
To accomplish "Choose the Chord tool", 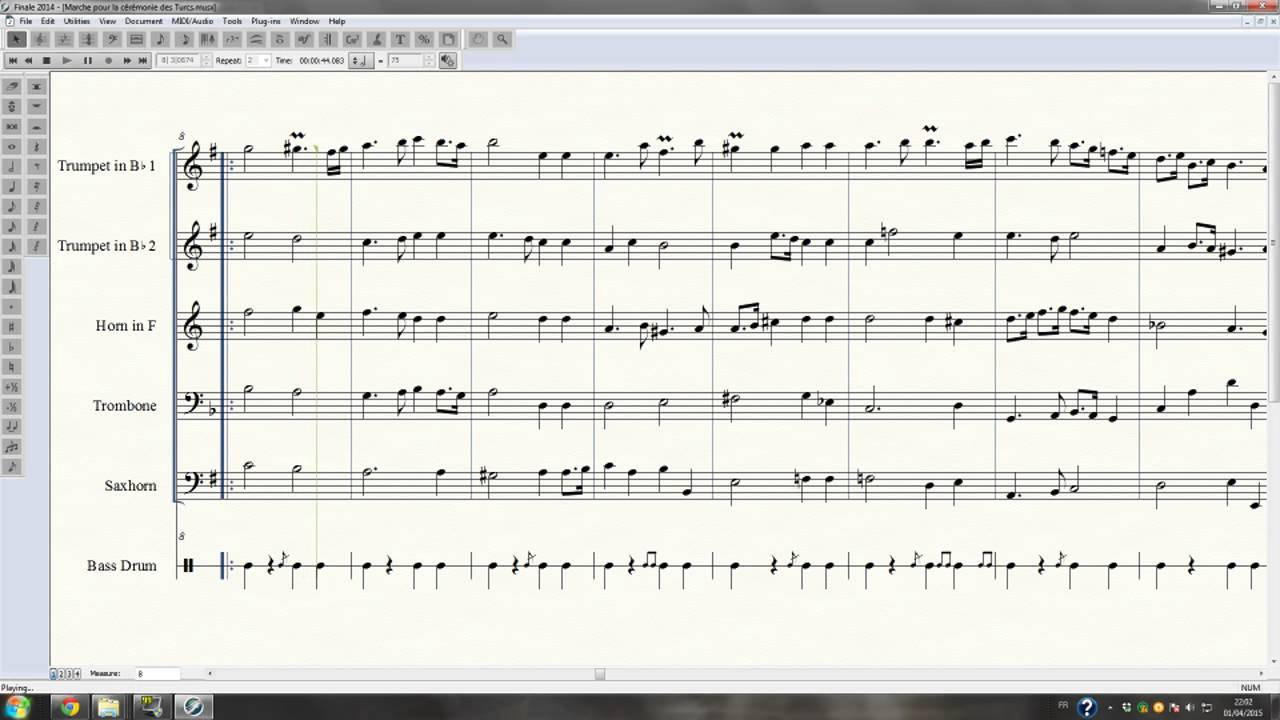I will (x=351, y=39).
